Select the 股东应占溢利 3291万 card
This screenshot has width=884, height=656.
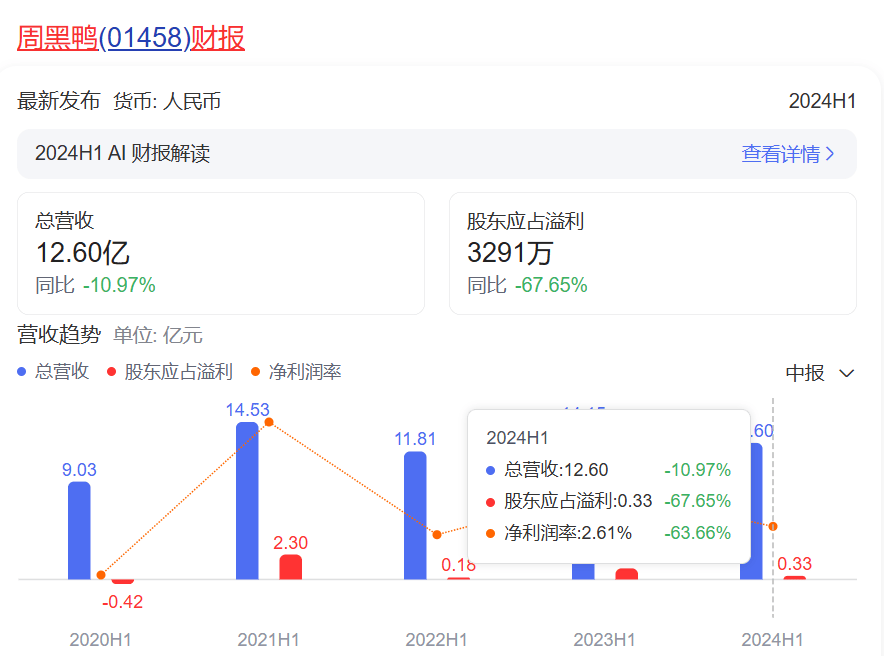pos(652,254)
